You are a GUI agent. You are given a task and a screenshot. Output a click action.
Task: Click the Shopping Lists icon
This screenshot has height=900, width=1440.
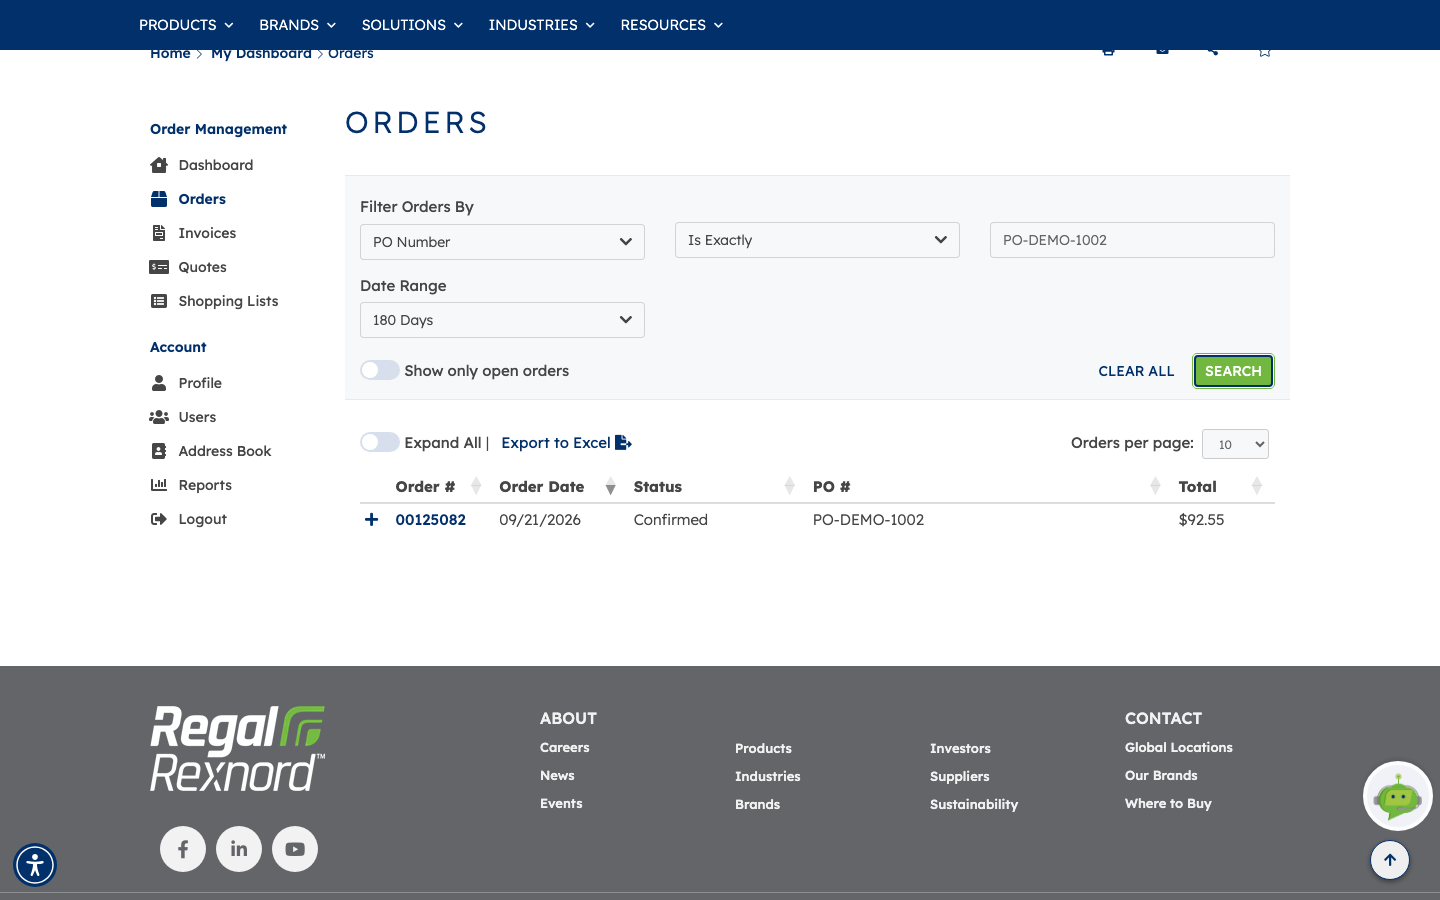pos(159,301)
